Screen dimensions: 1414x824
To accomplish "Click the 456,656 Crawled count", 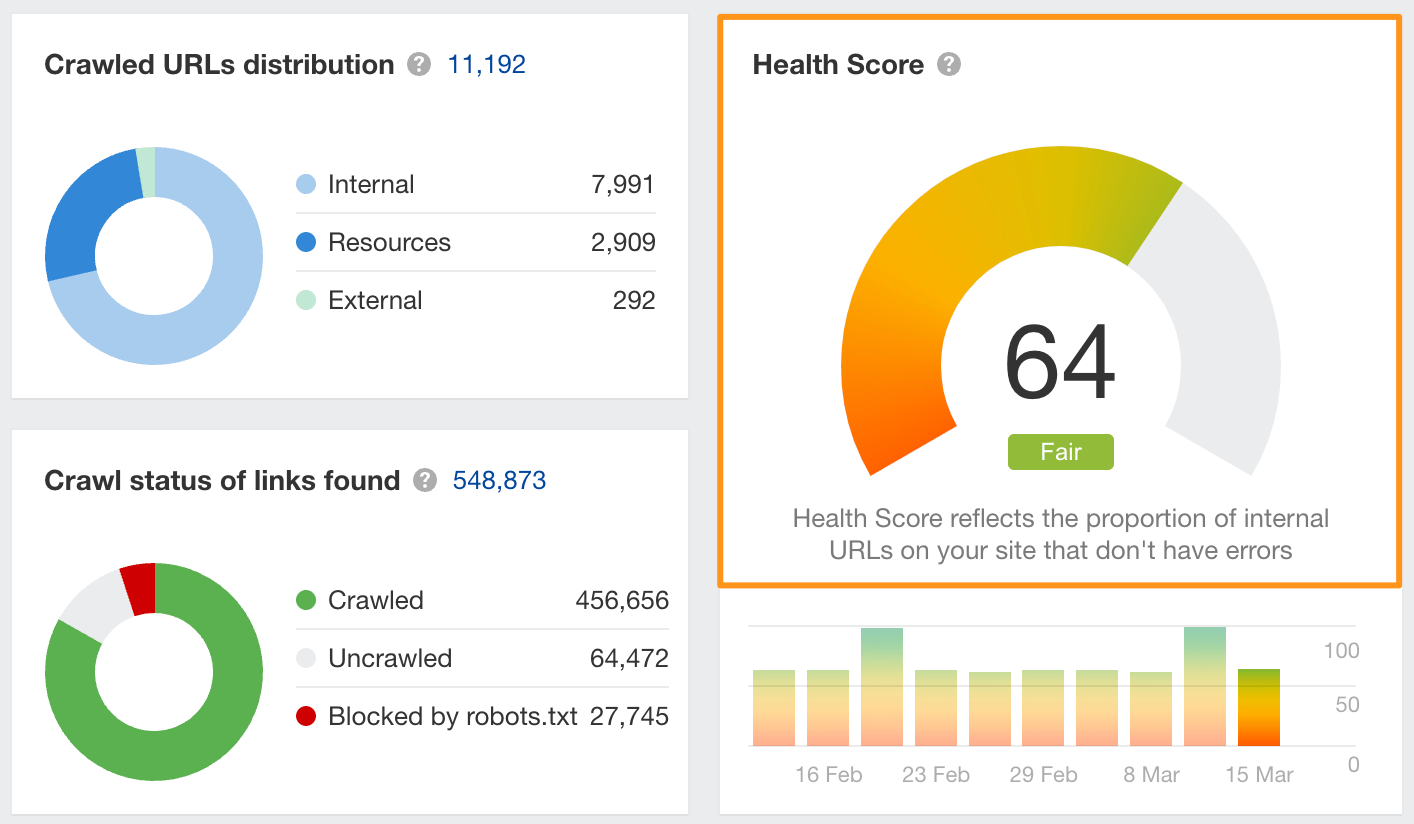I will 622,601.
